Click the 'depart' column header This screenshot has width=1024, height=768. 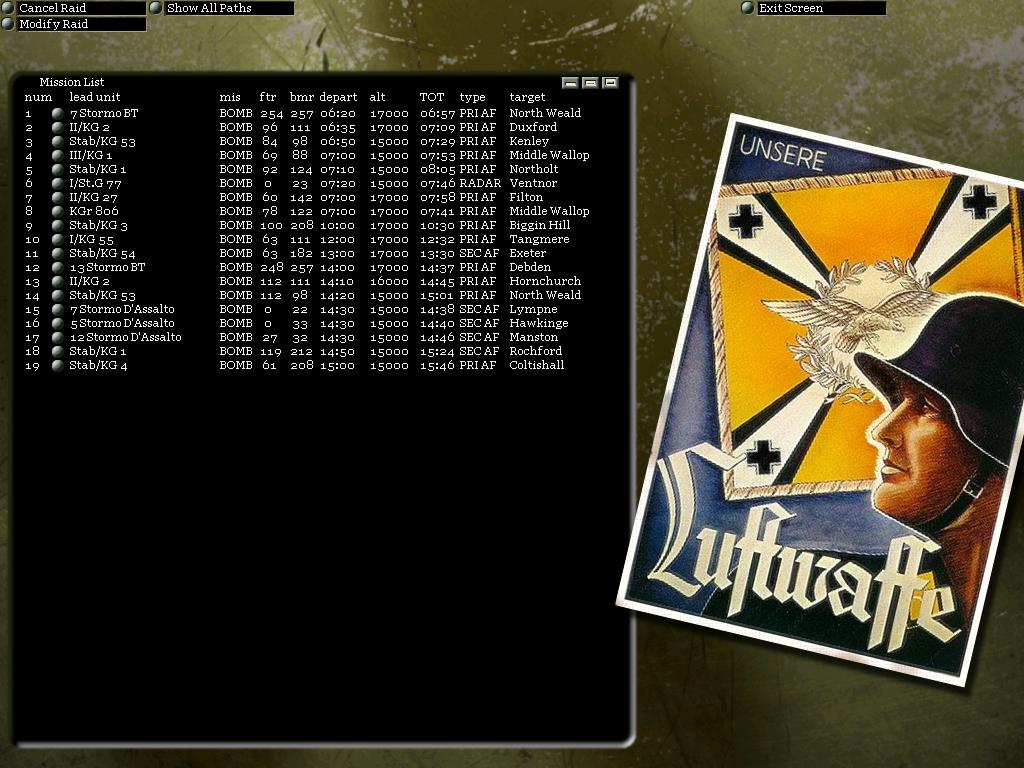coord(338,97)
